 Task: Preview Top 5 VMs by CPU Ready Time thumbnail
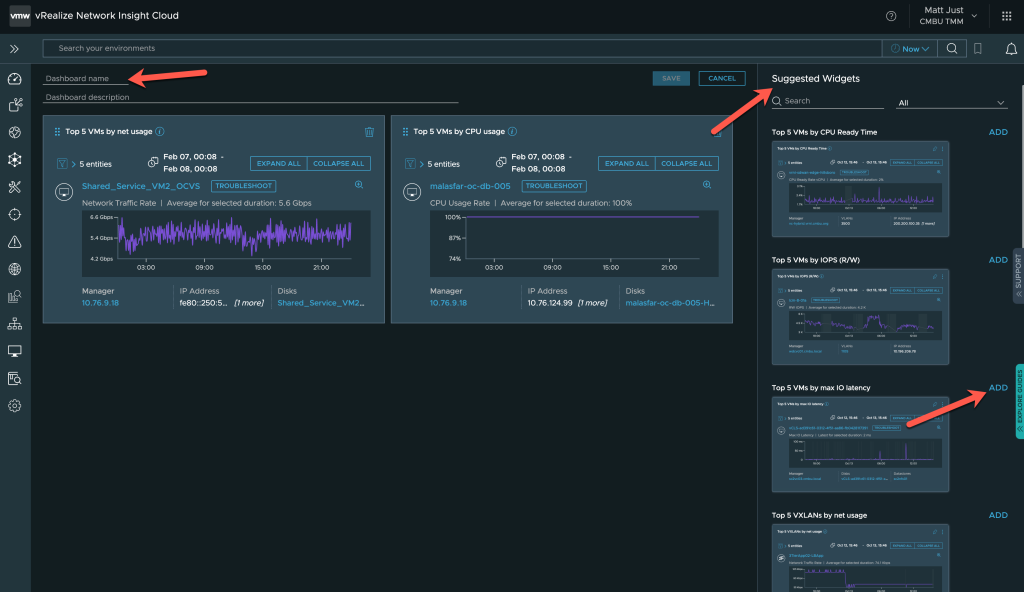coord(860,189)
